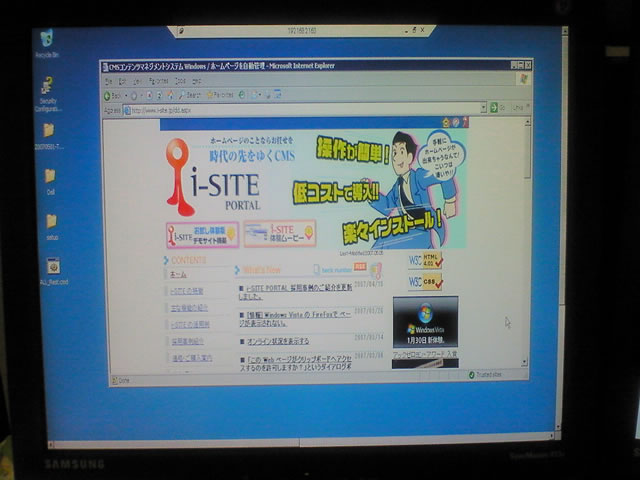Click the Mail toolbar icon
The height and width of the screenshot is (480, 640).
point(254,95)
